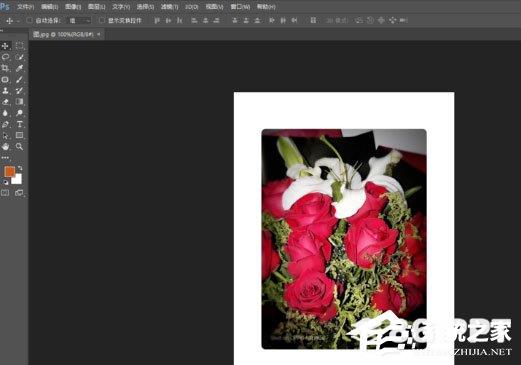Select the History Brush tool
The height and width of the screenshot is (365, 521).
pyautogui.click(x=20, y=91)
